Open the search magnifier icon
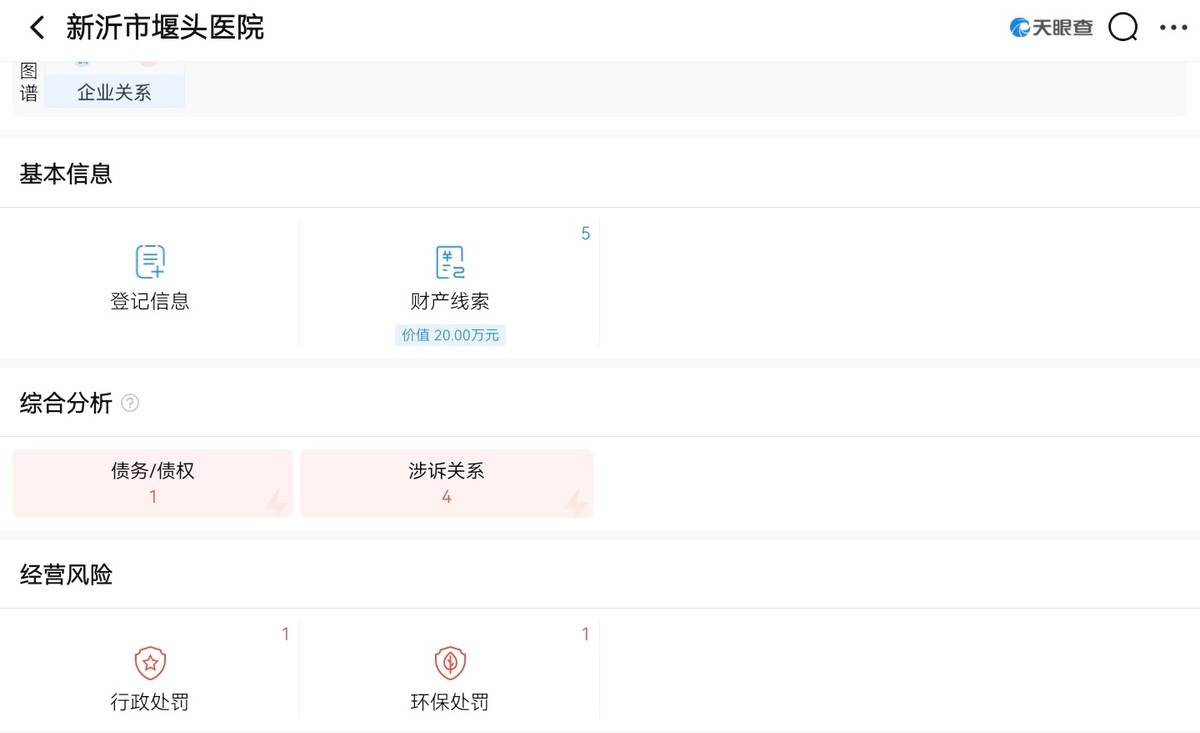Screen dimensions: 1200x733 (x=1122, y=27)
